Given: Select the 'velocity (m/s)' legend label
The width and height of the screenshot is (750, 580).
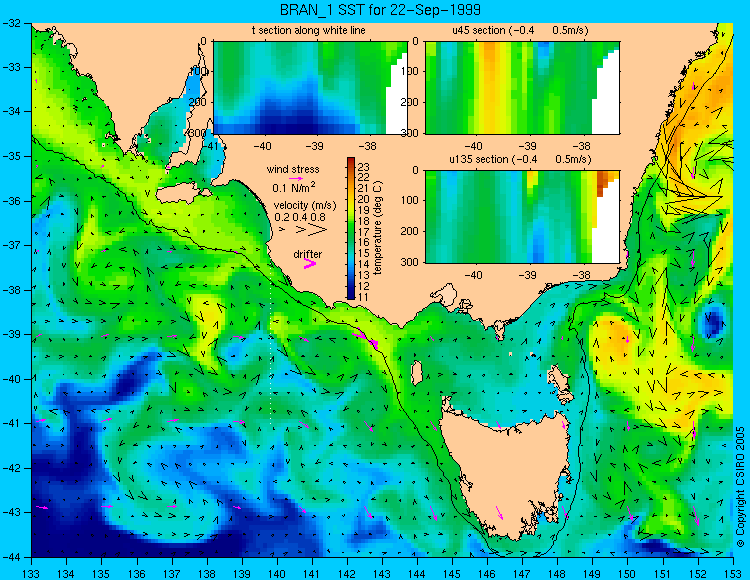Looking at the screenshot, I should click(305, 205).
